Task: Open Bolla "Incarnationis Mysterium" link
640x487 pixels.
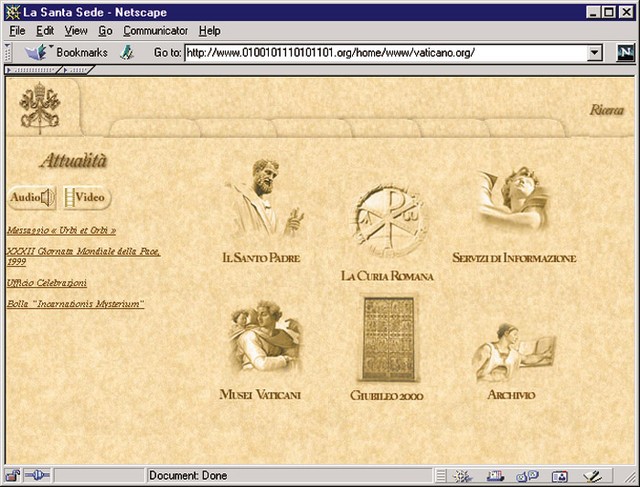Action: [76, 304]
